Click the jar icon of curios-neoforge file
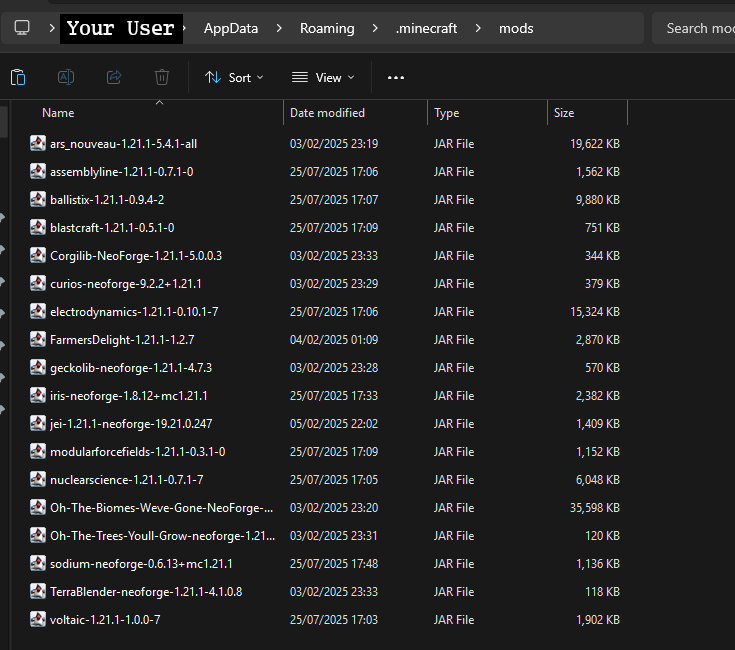 [x=38, y=283]
